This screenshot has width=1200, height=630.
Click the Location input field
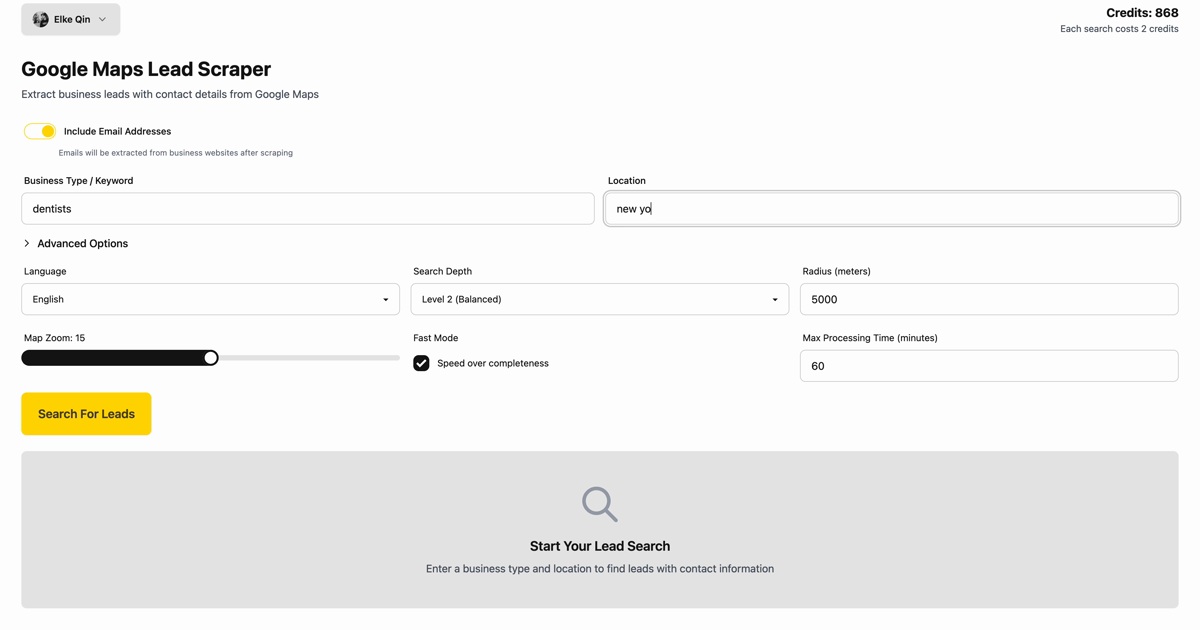click(x=892, y=209)
